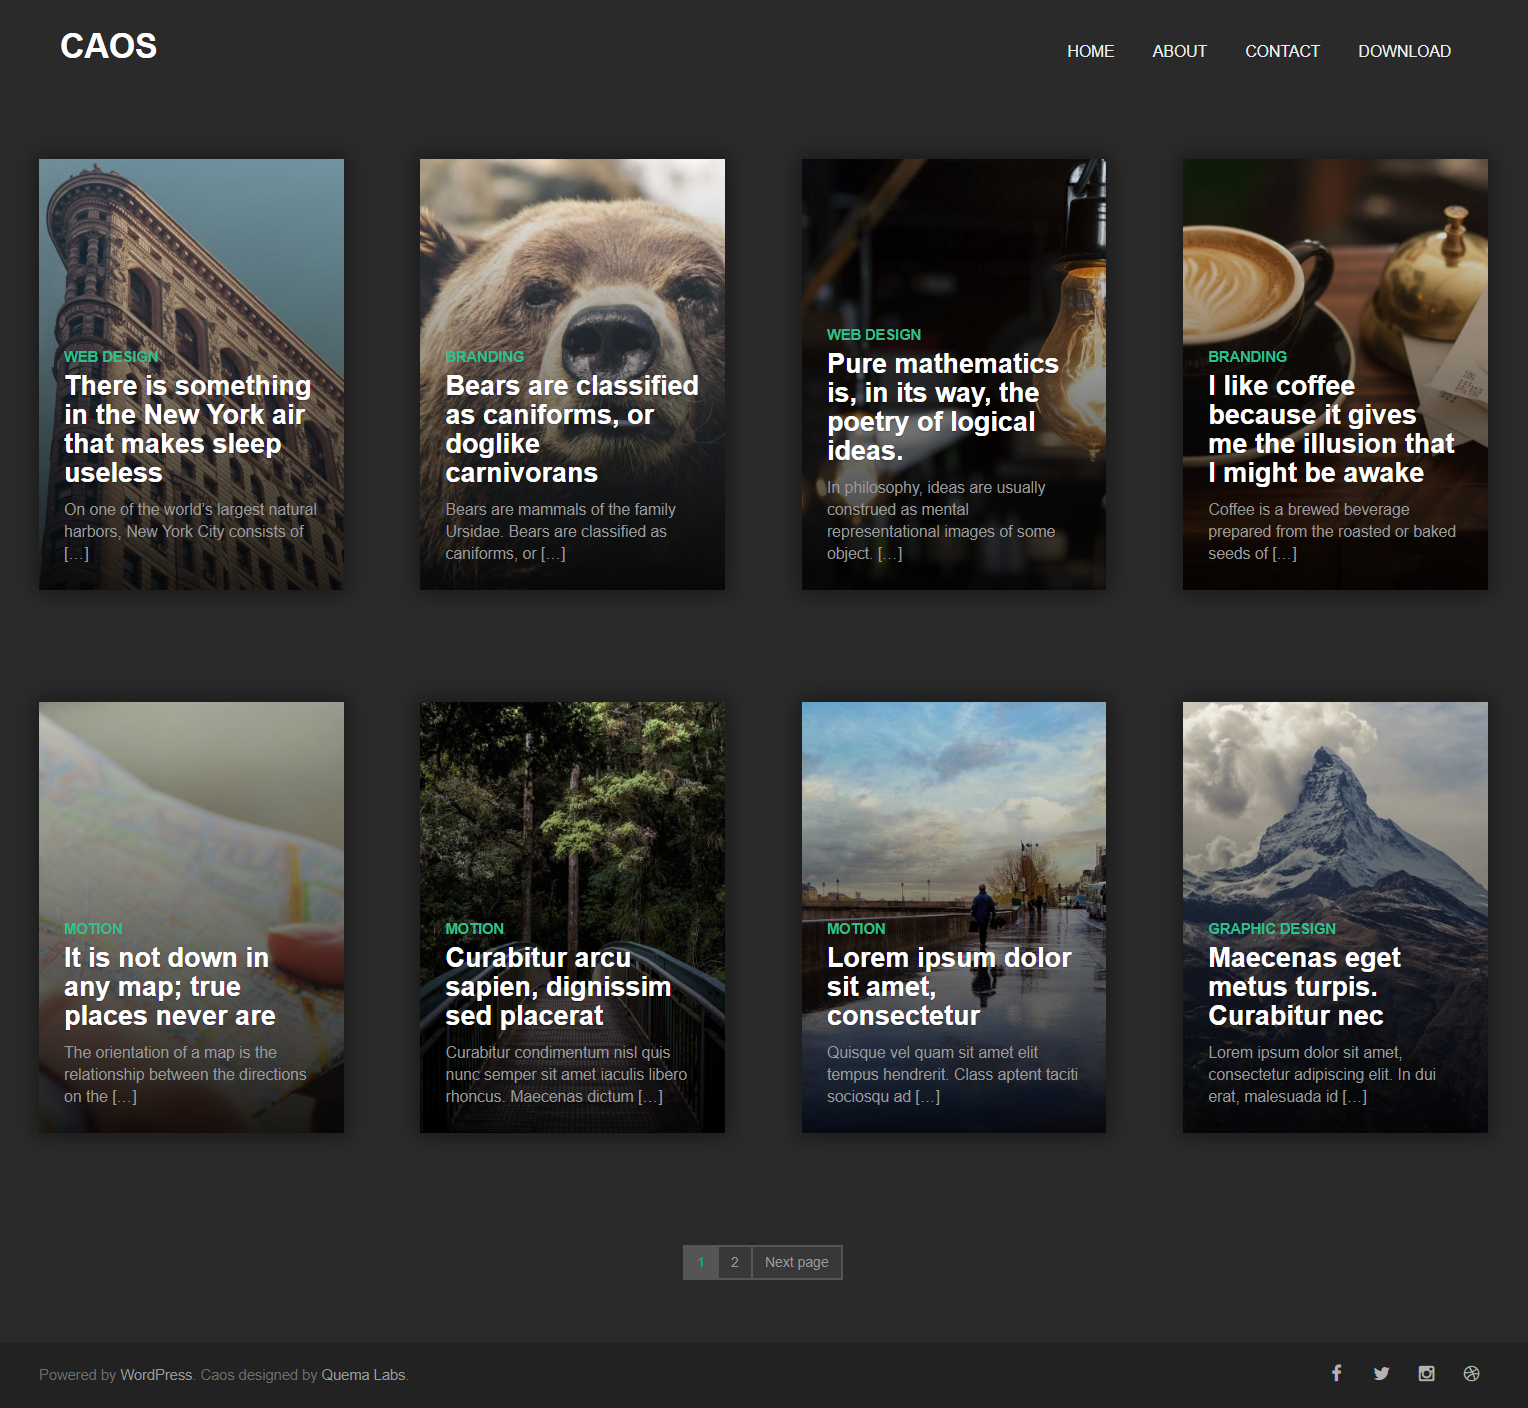
Task: Open 'Curabitur arcu sapien, dignissim' post title
Action: click(558, 987)
